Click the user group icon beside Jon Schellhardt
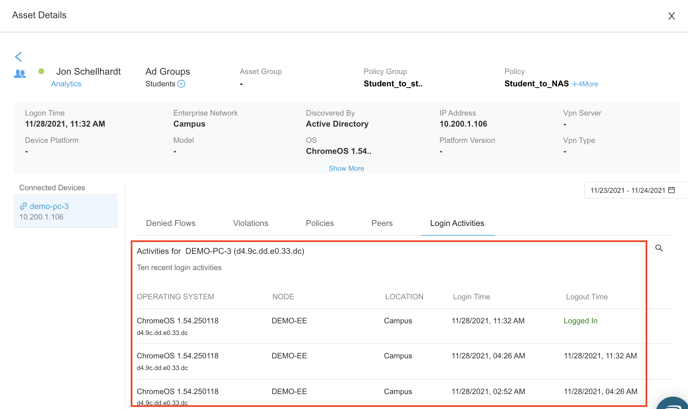Viewport: 688px width, 409px height. (x=20, y=74)
